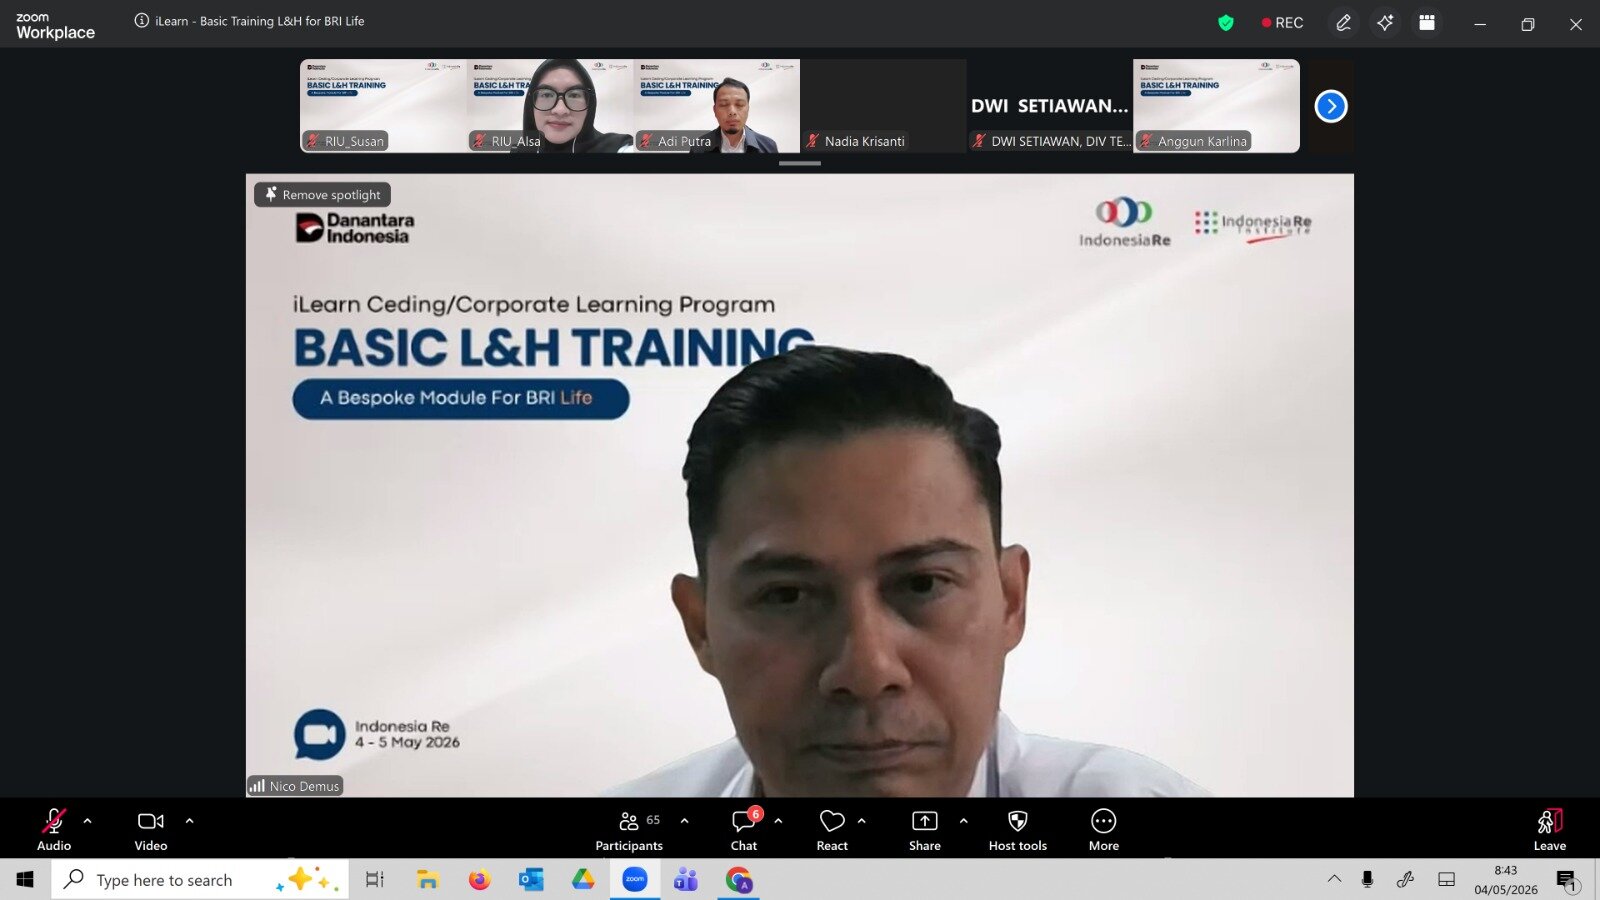
Task: Select Anggun Karlina video thumbnail
Action: pos(1217,106)
